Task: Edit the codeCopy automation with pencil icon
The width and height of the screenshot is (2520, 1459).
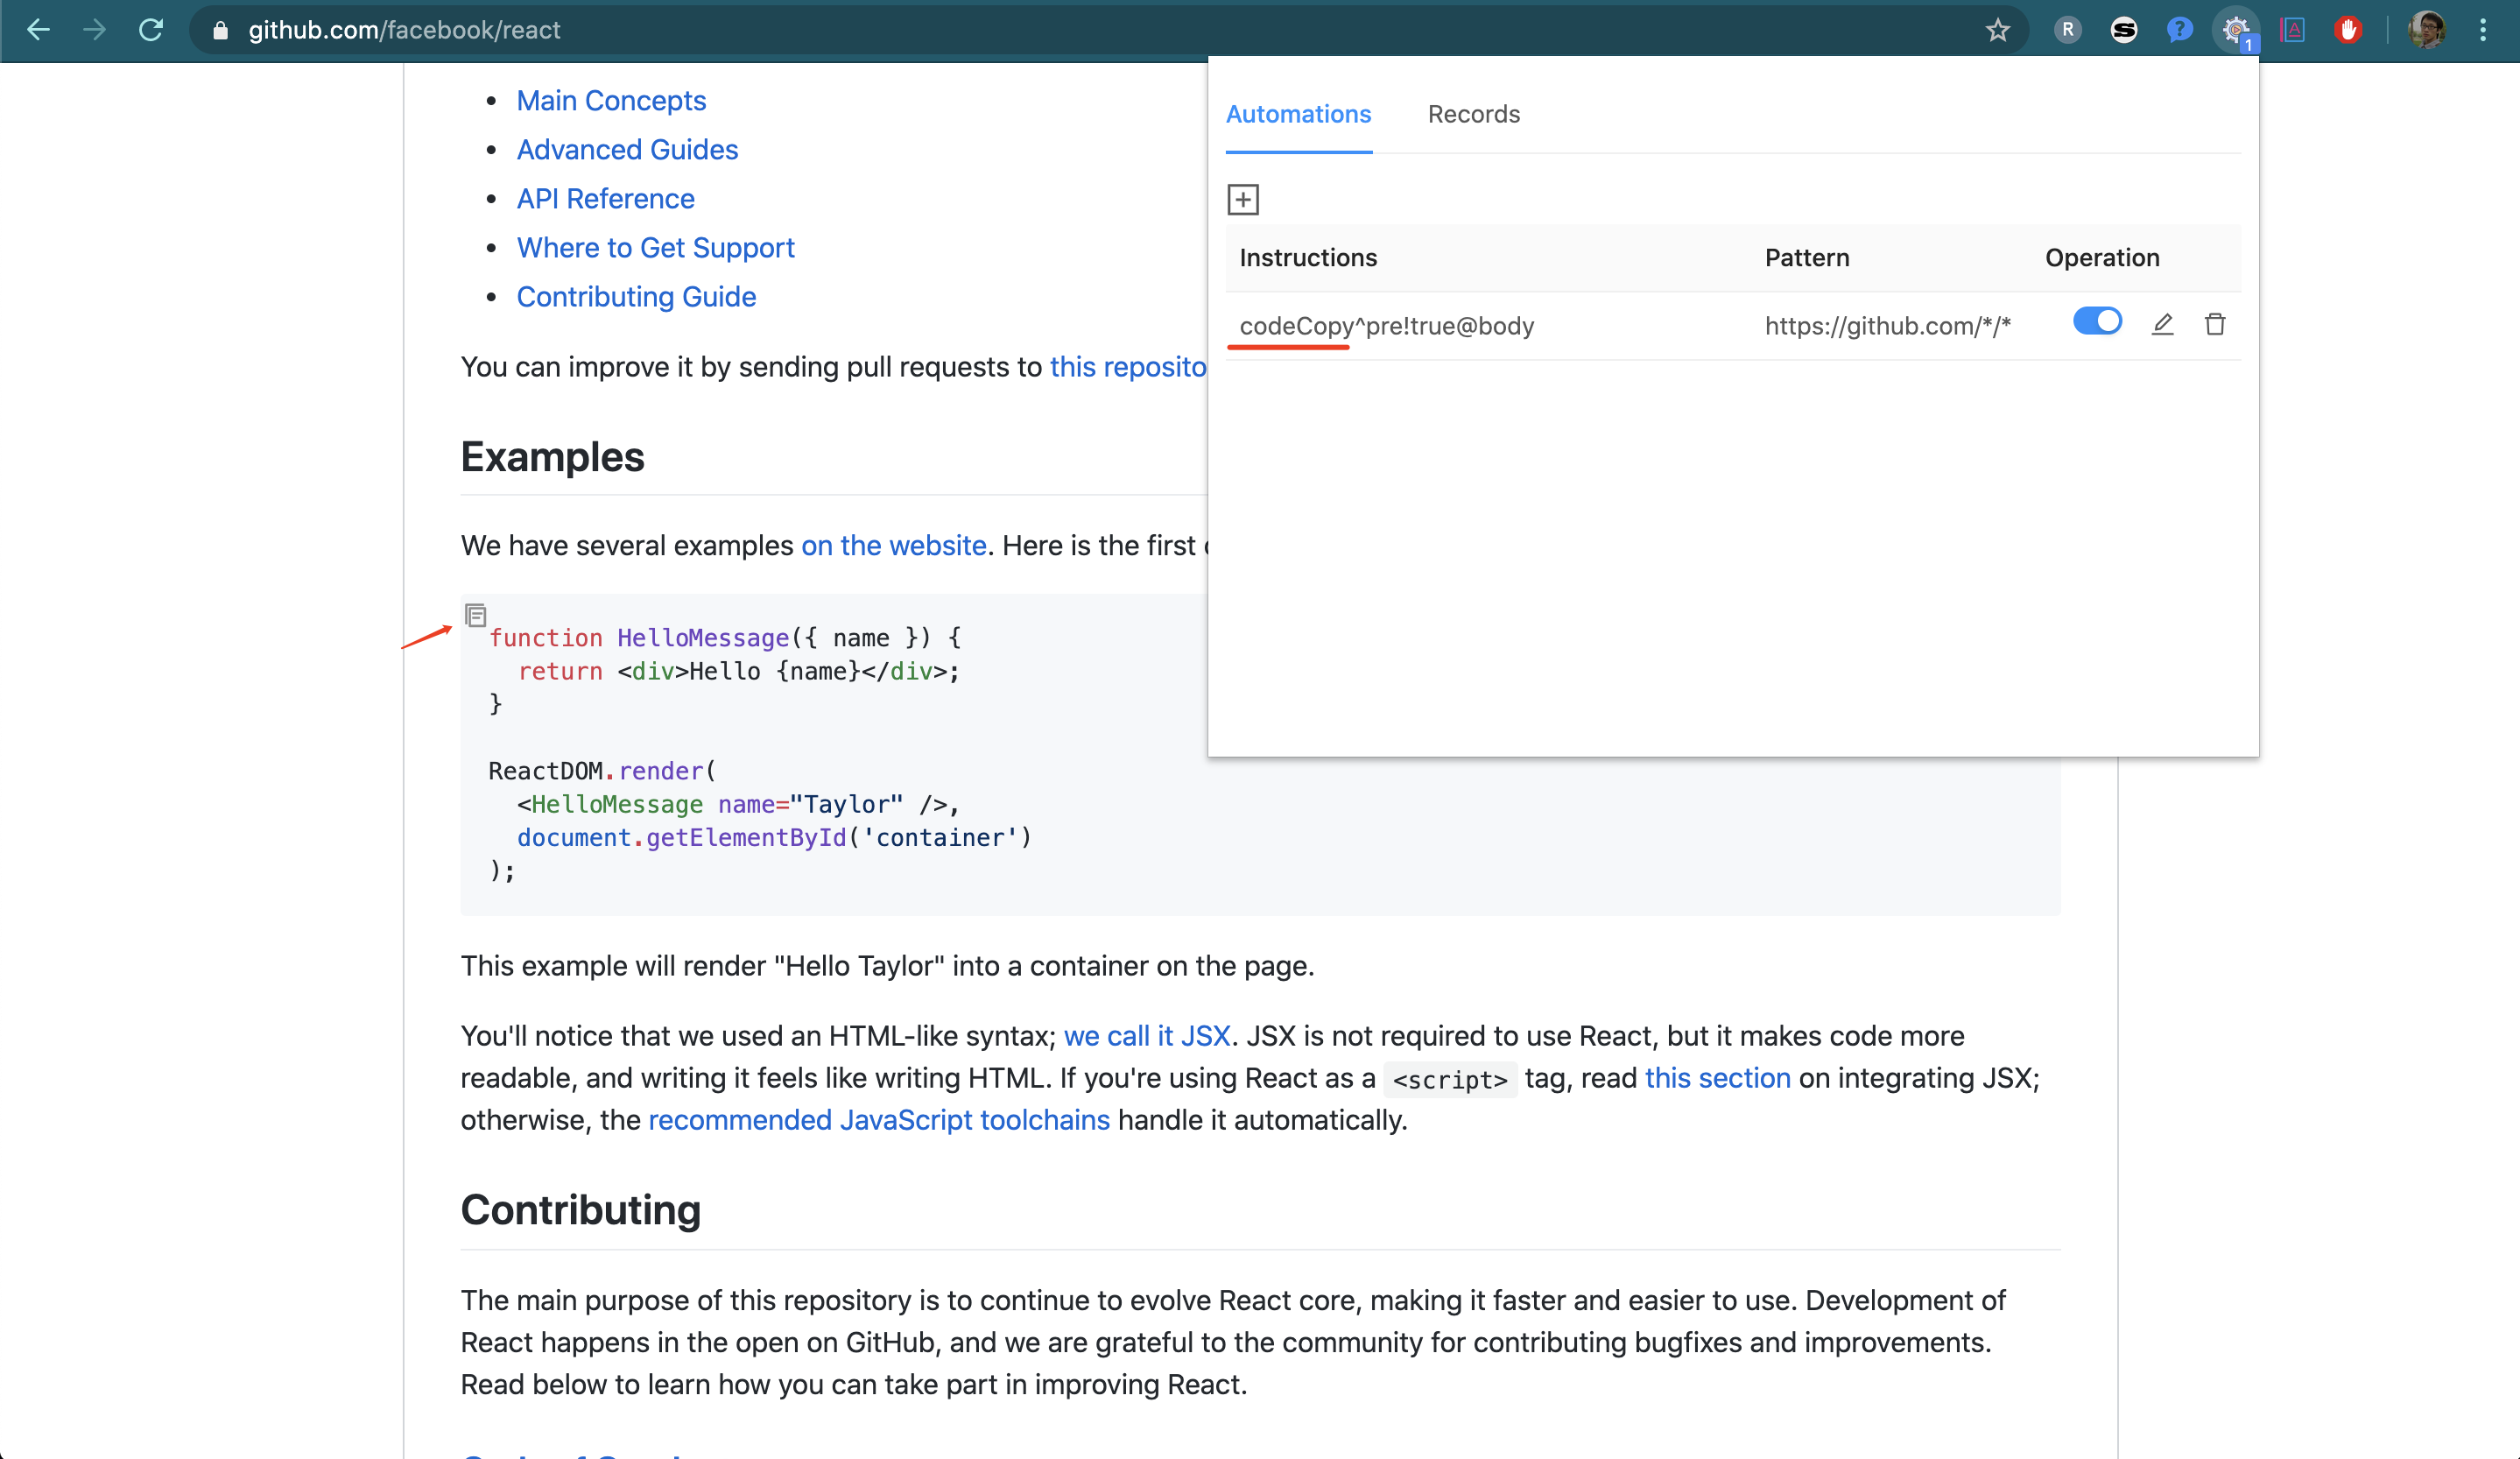Action: (x=2162, y=324)
